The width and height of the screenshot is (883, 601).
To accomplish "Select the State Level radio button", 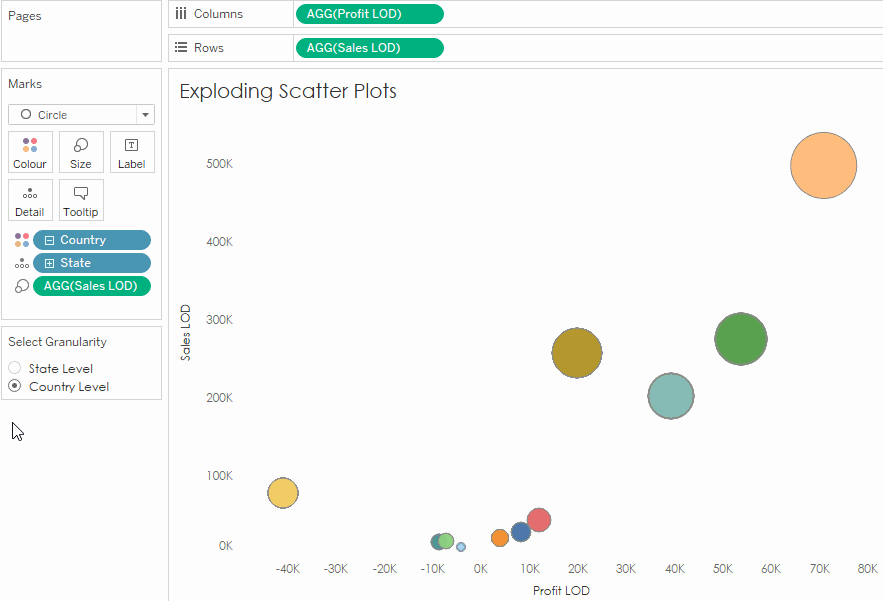I will pyautogui.click(x=14, y=368).
